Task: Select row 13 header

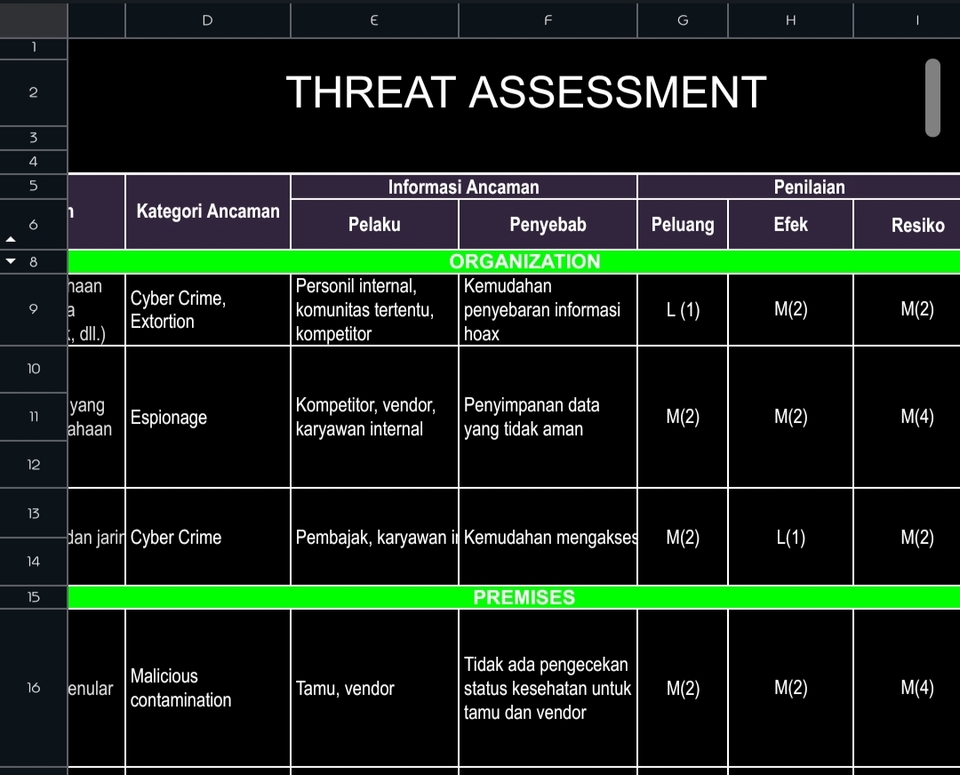Action: coord(34,513)
